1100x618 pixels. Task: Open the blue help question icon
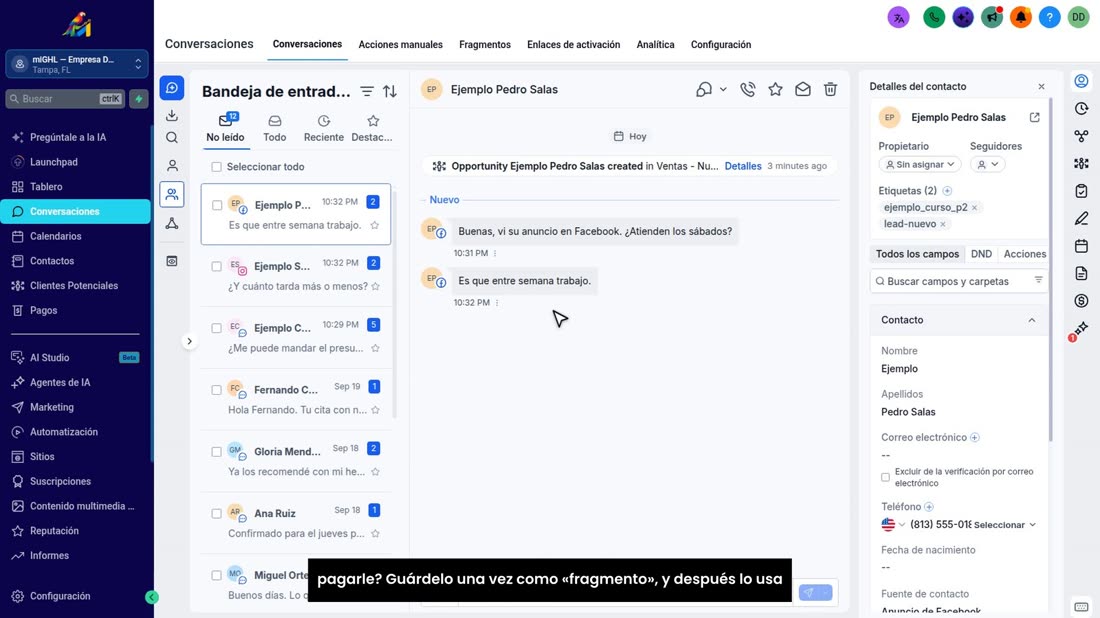click(1049, 17)
